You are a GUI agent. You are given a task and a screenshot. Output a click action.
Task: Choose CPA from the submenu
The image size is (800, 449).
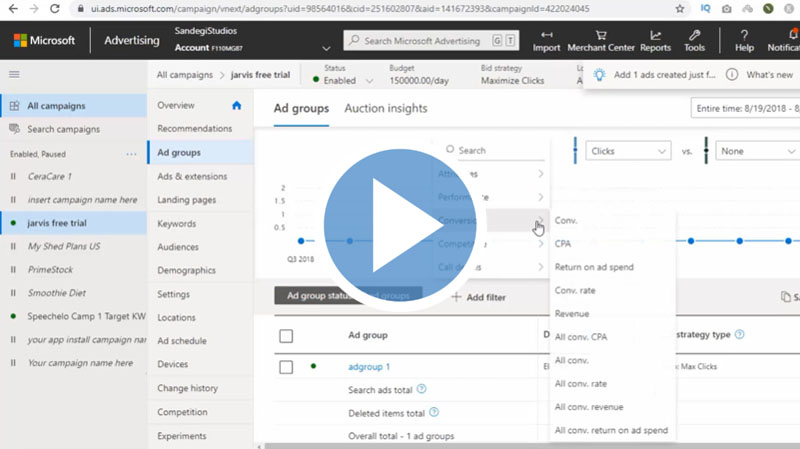tap(563, 243)
